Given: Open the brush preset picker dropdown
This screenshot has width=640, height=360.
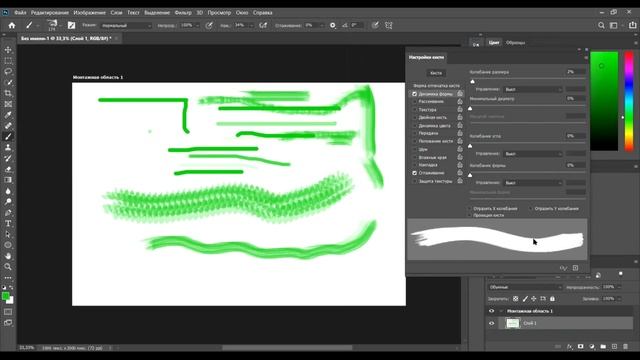Looking at the screenshot, I should 60,25.
